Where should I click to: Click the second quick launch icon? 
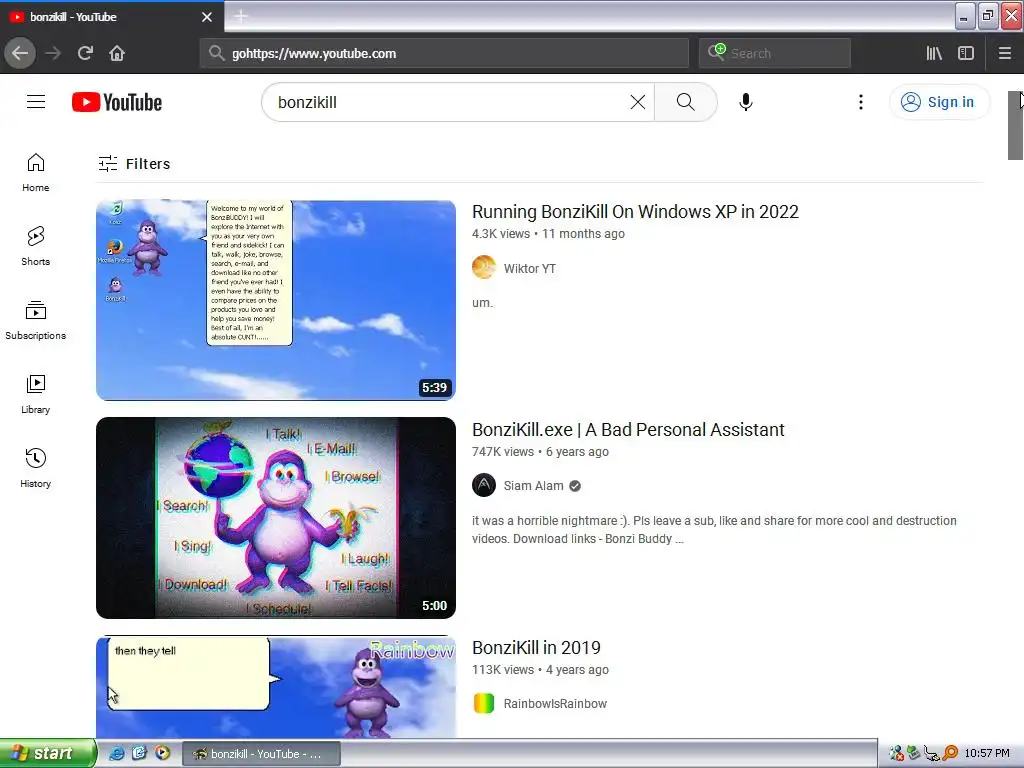(x=139, y=753)
